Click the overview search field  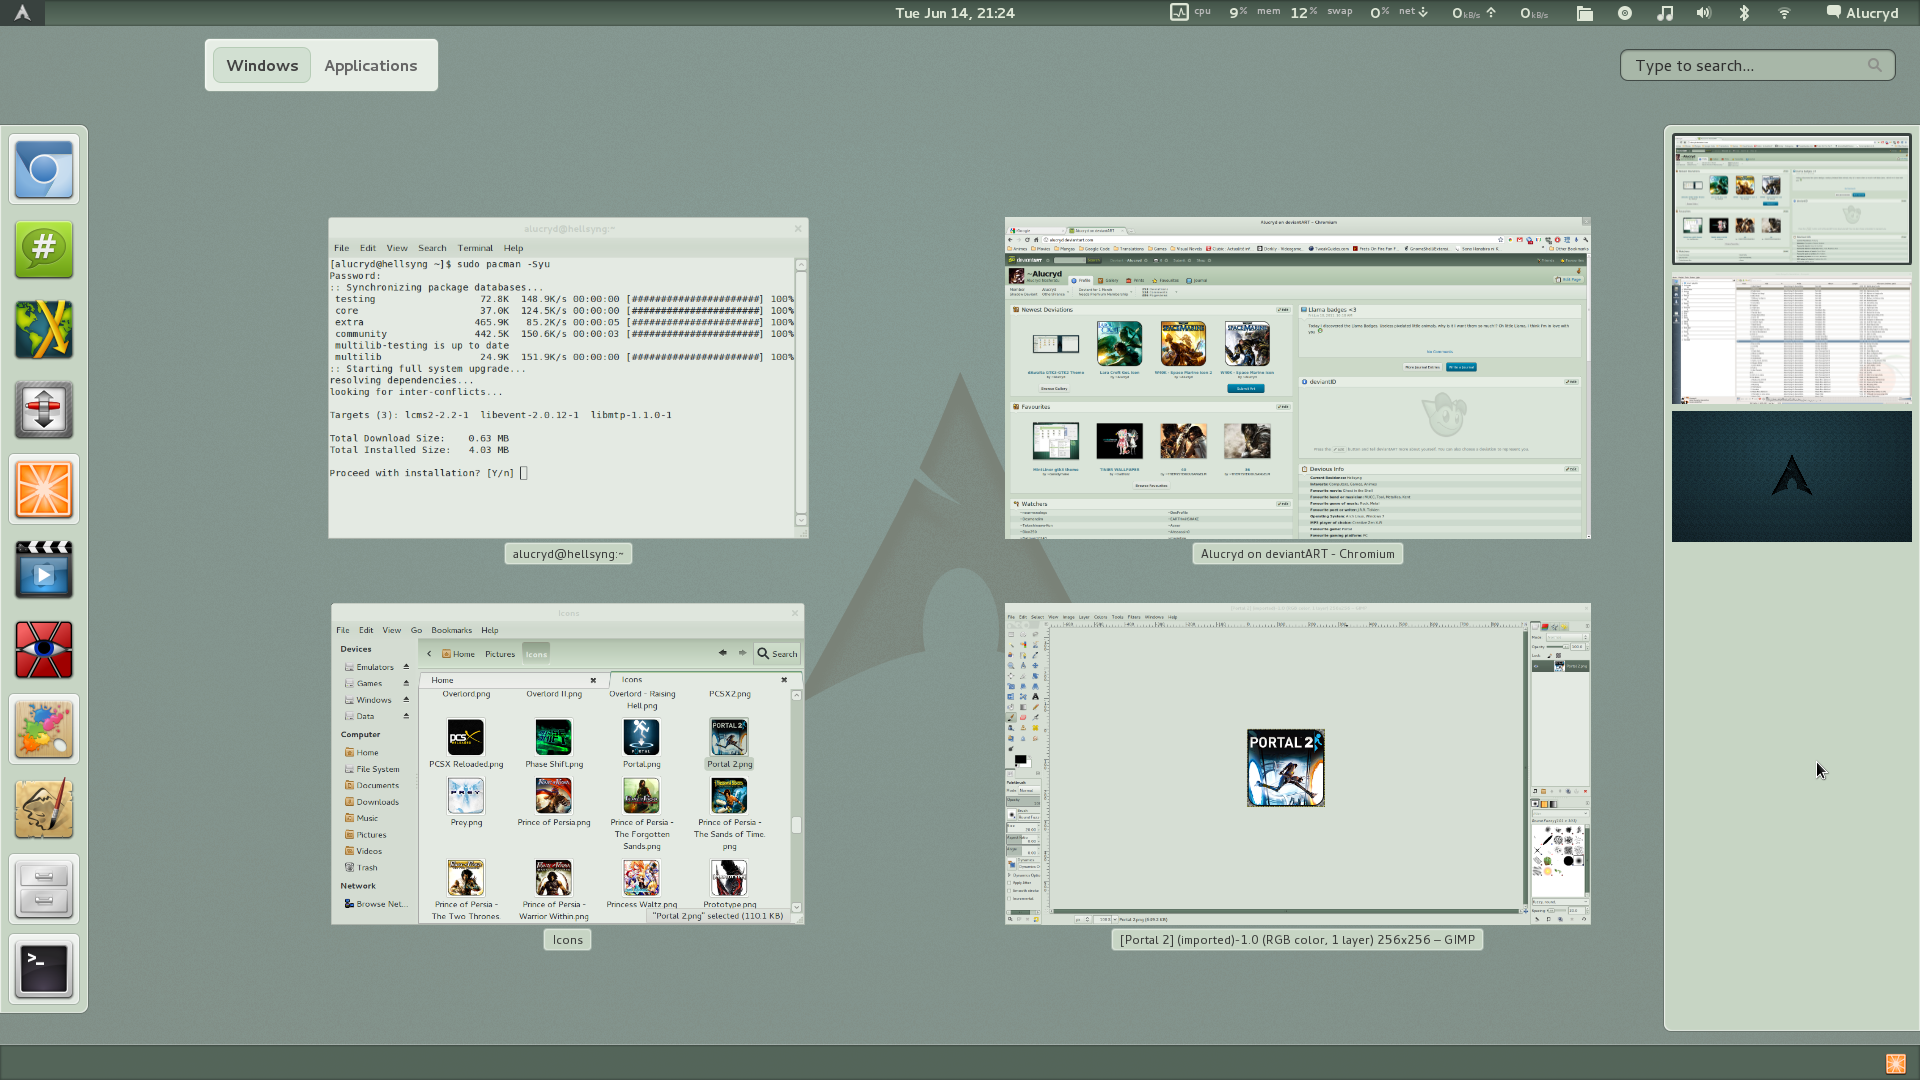1757,65
